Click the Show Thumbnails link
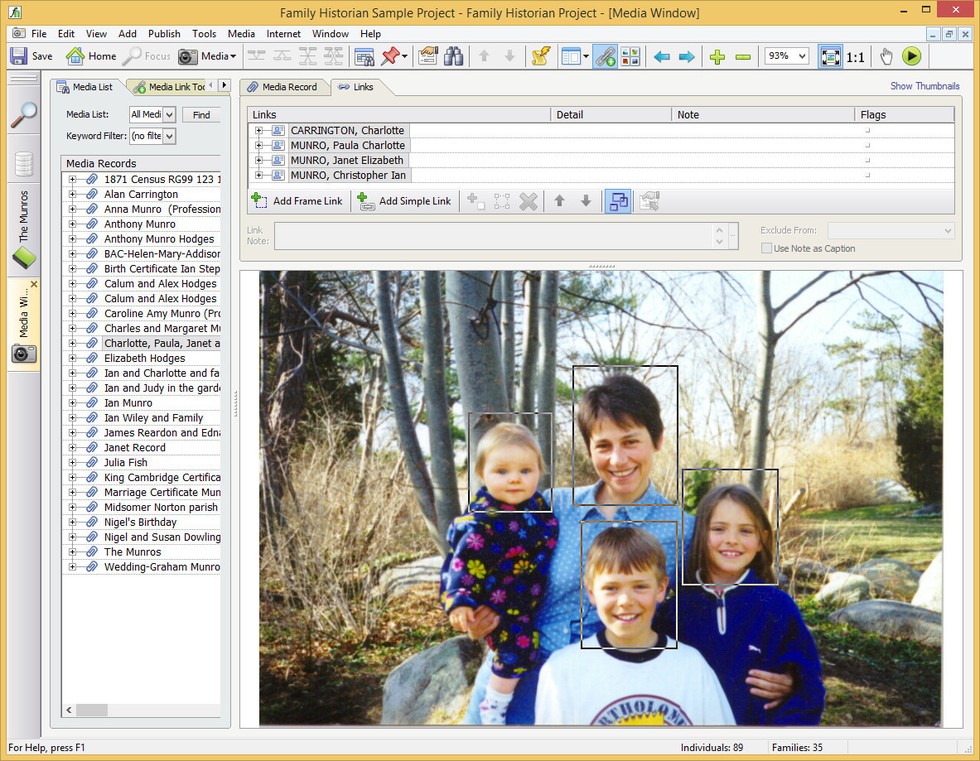This screenshot has width=980, height=761. (x=924, y=86)
